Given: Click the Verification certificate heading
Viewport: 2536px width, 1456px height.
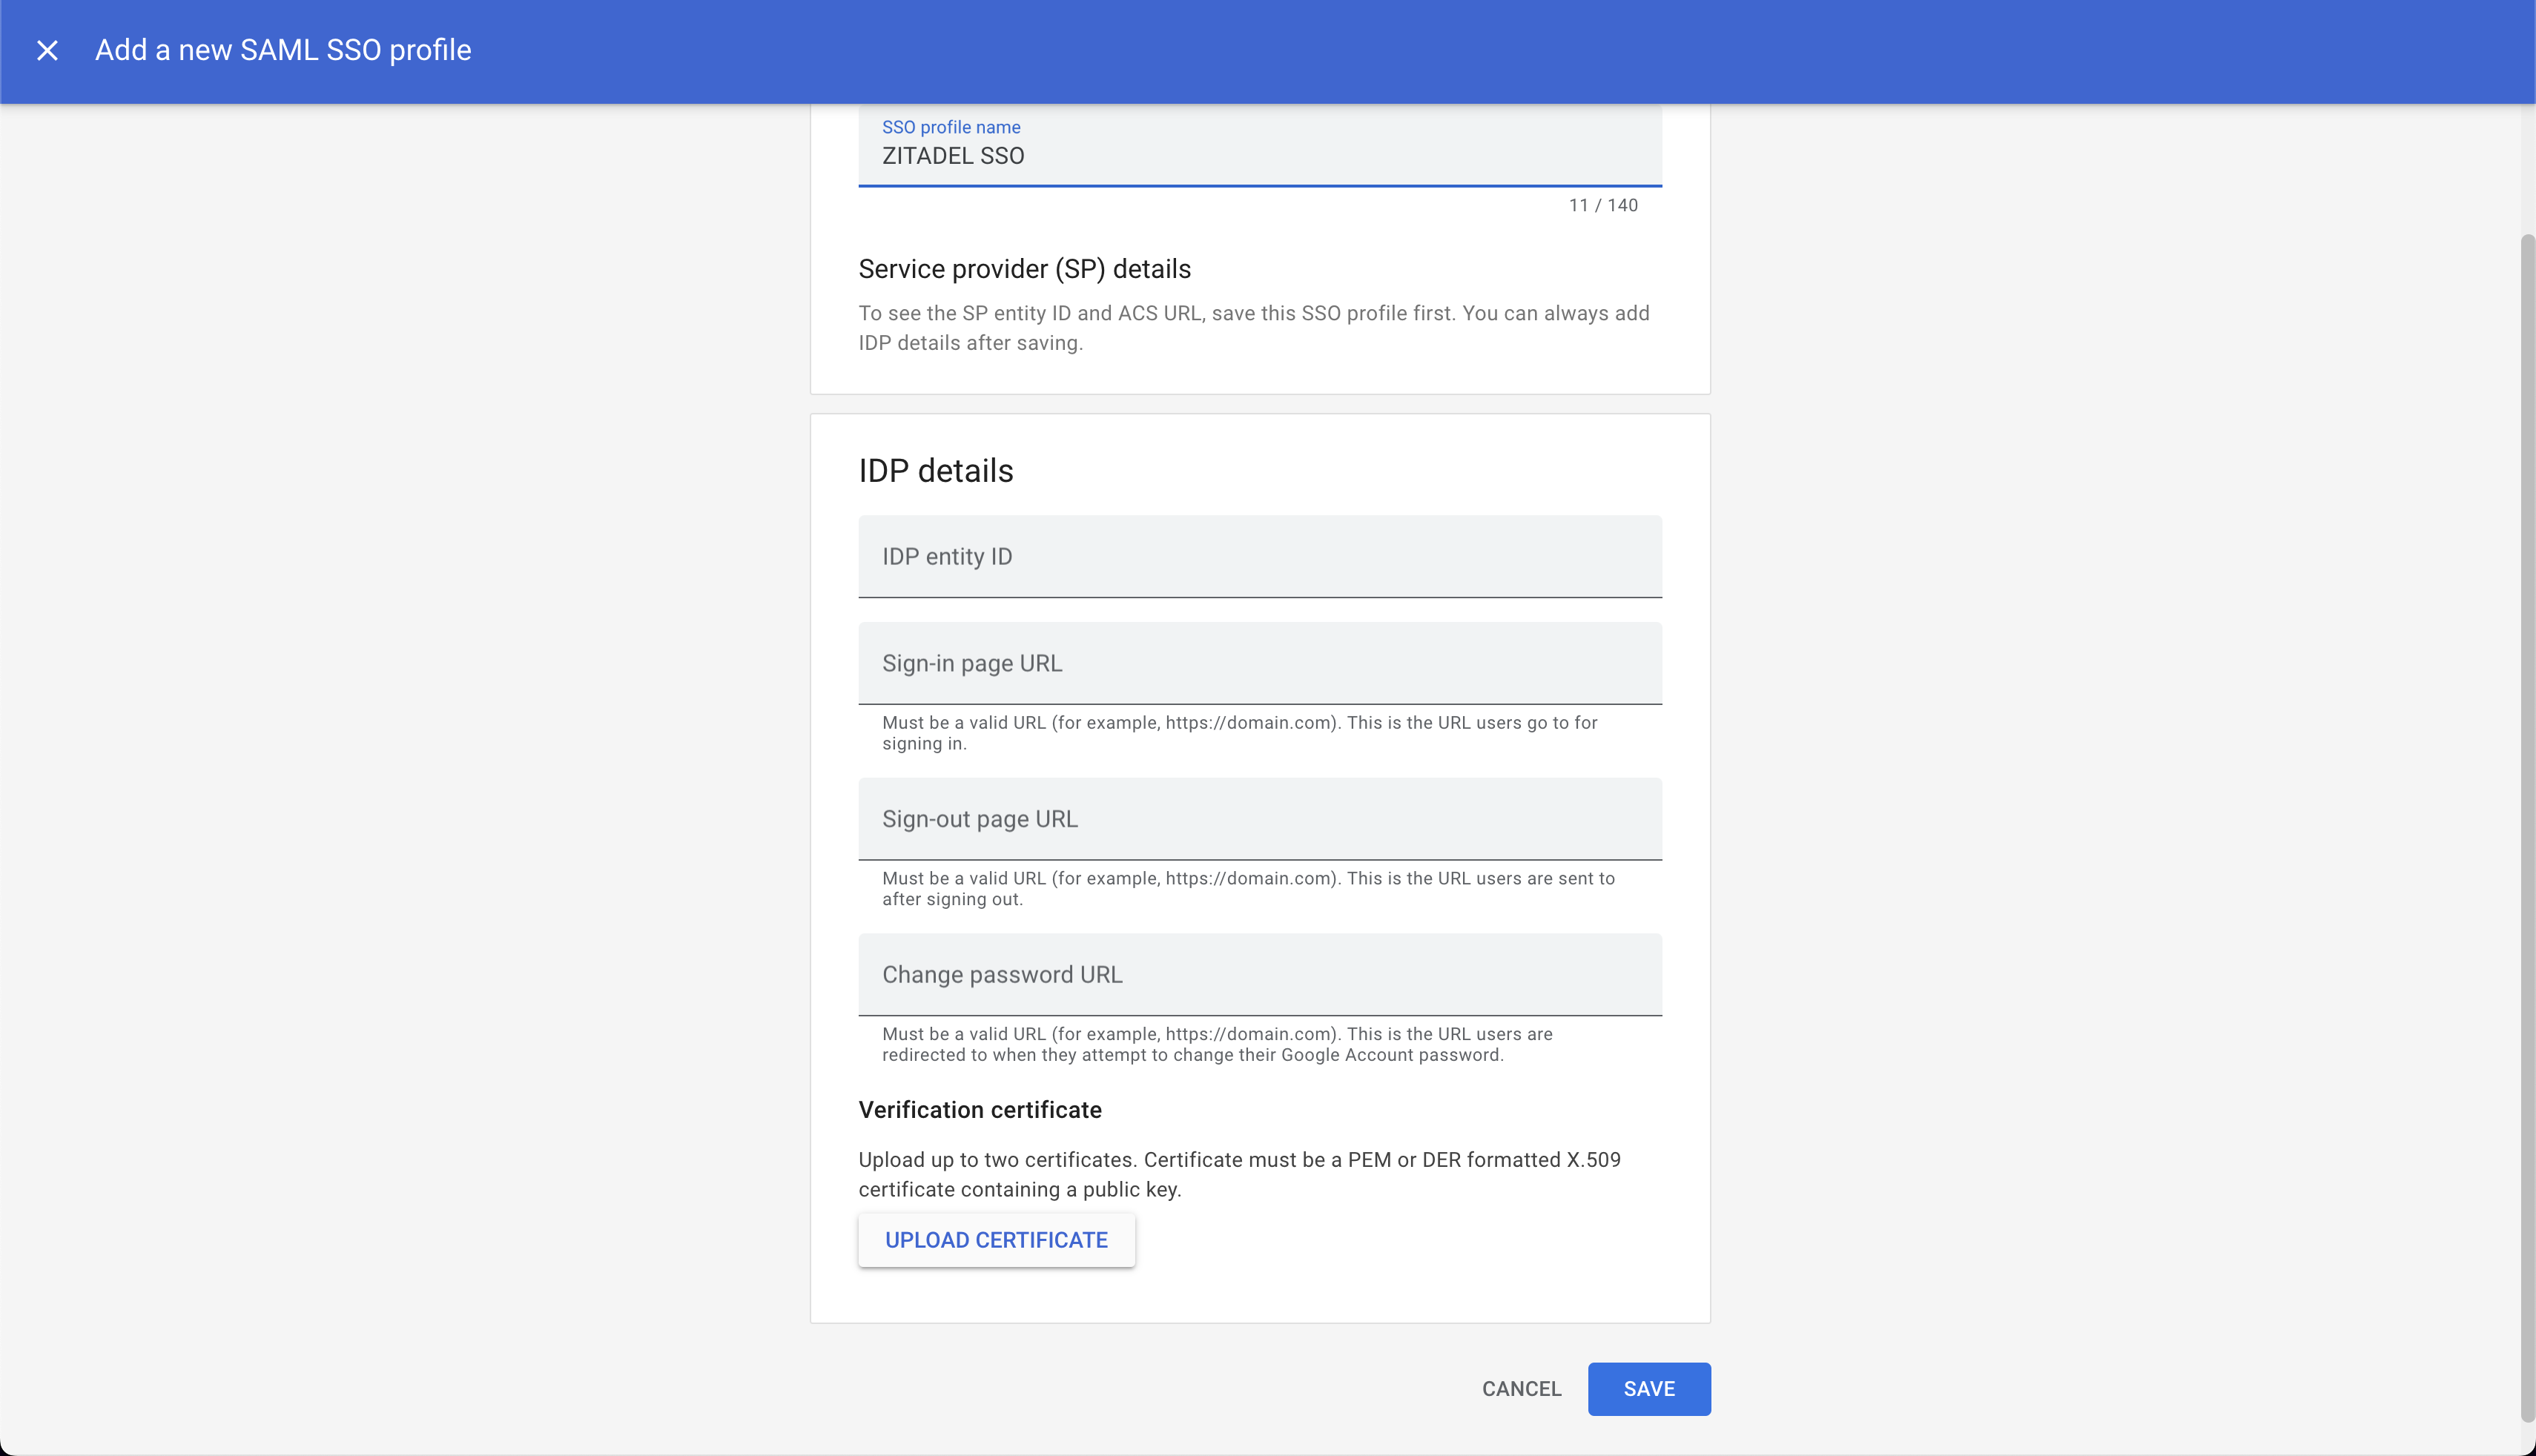Looking at the screenshot, I should click(979, 1110).
